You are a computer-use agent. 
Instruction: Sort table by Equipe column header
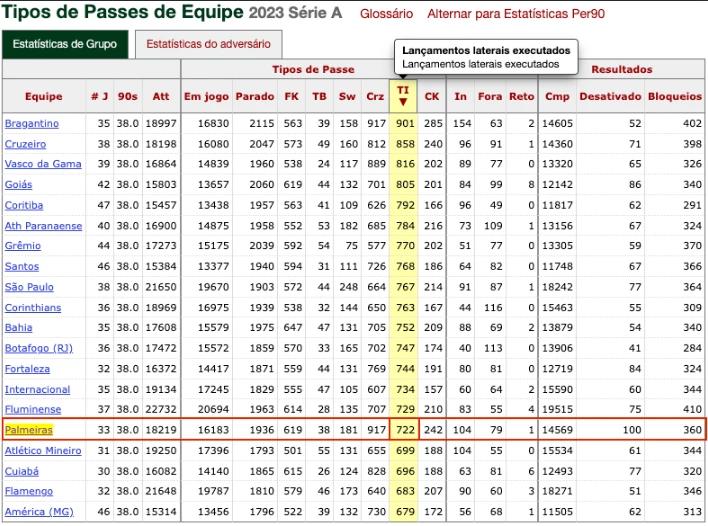click(43, 97)
